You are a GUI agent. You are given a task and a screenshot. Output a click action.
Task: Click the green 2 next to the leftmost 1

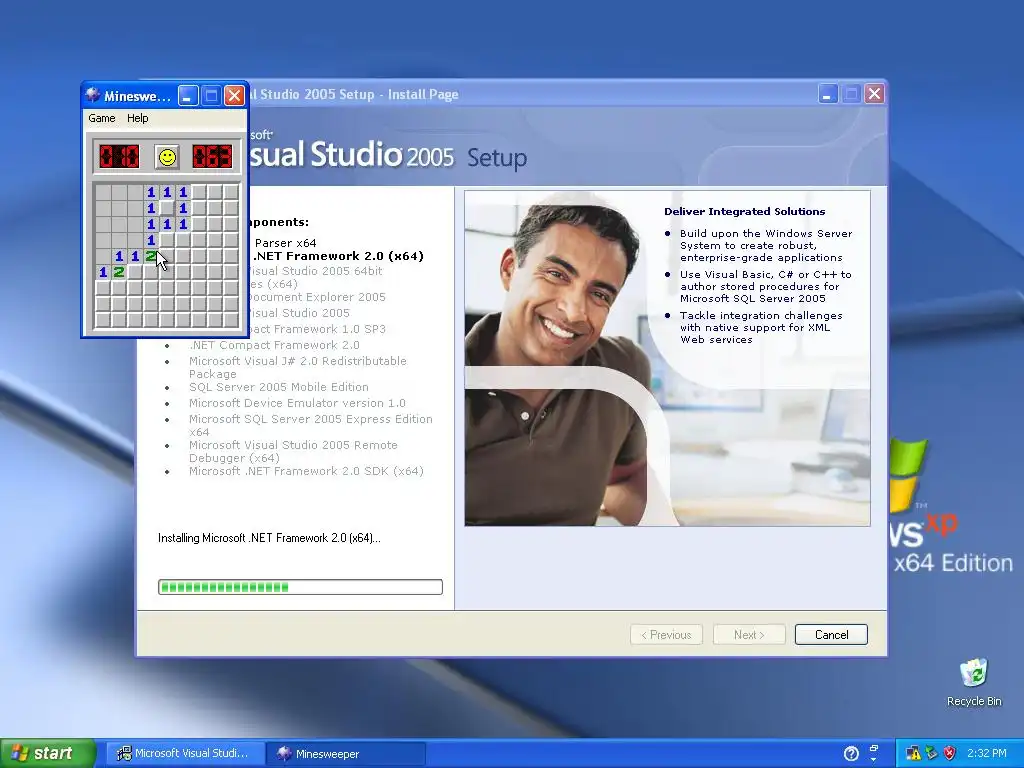pyautogui.click(x=119, y=272)
